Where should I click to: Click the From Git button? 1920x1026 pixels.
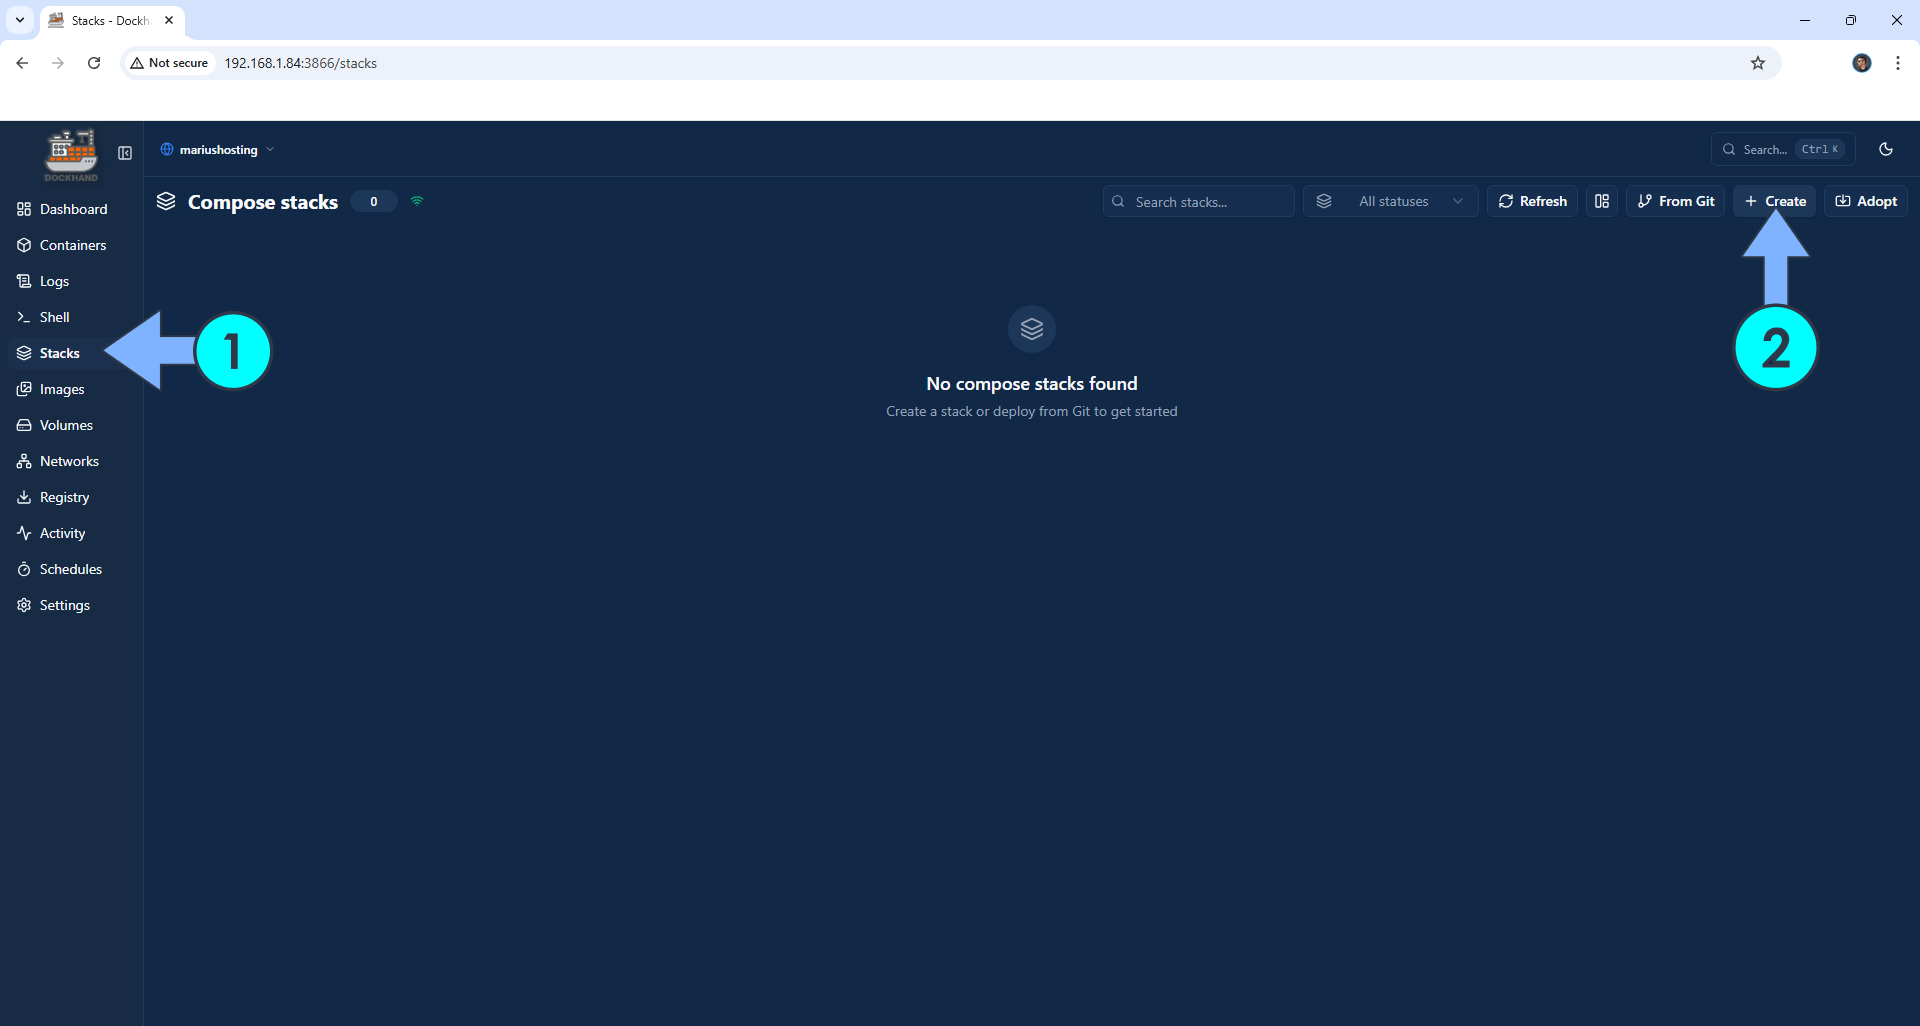[1675, 201]
